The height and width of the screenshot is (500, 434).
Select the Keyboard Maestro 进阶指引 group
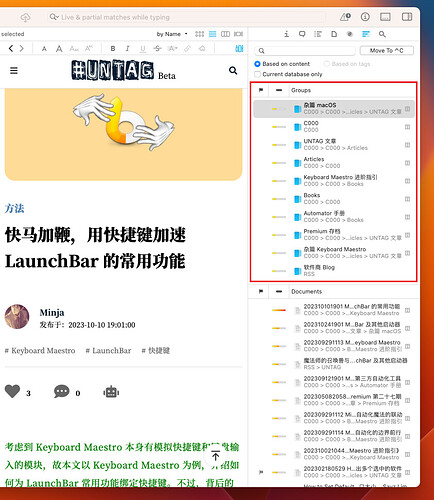coord(334,181)
